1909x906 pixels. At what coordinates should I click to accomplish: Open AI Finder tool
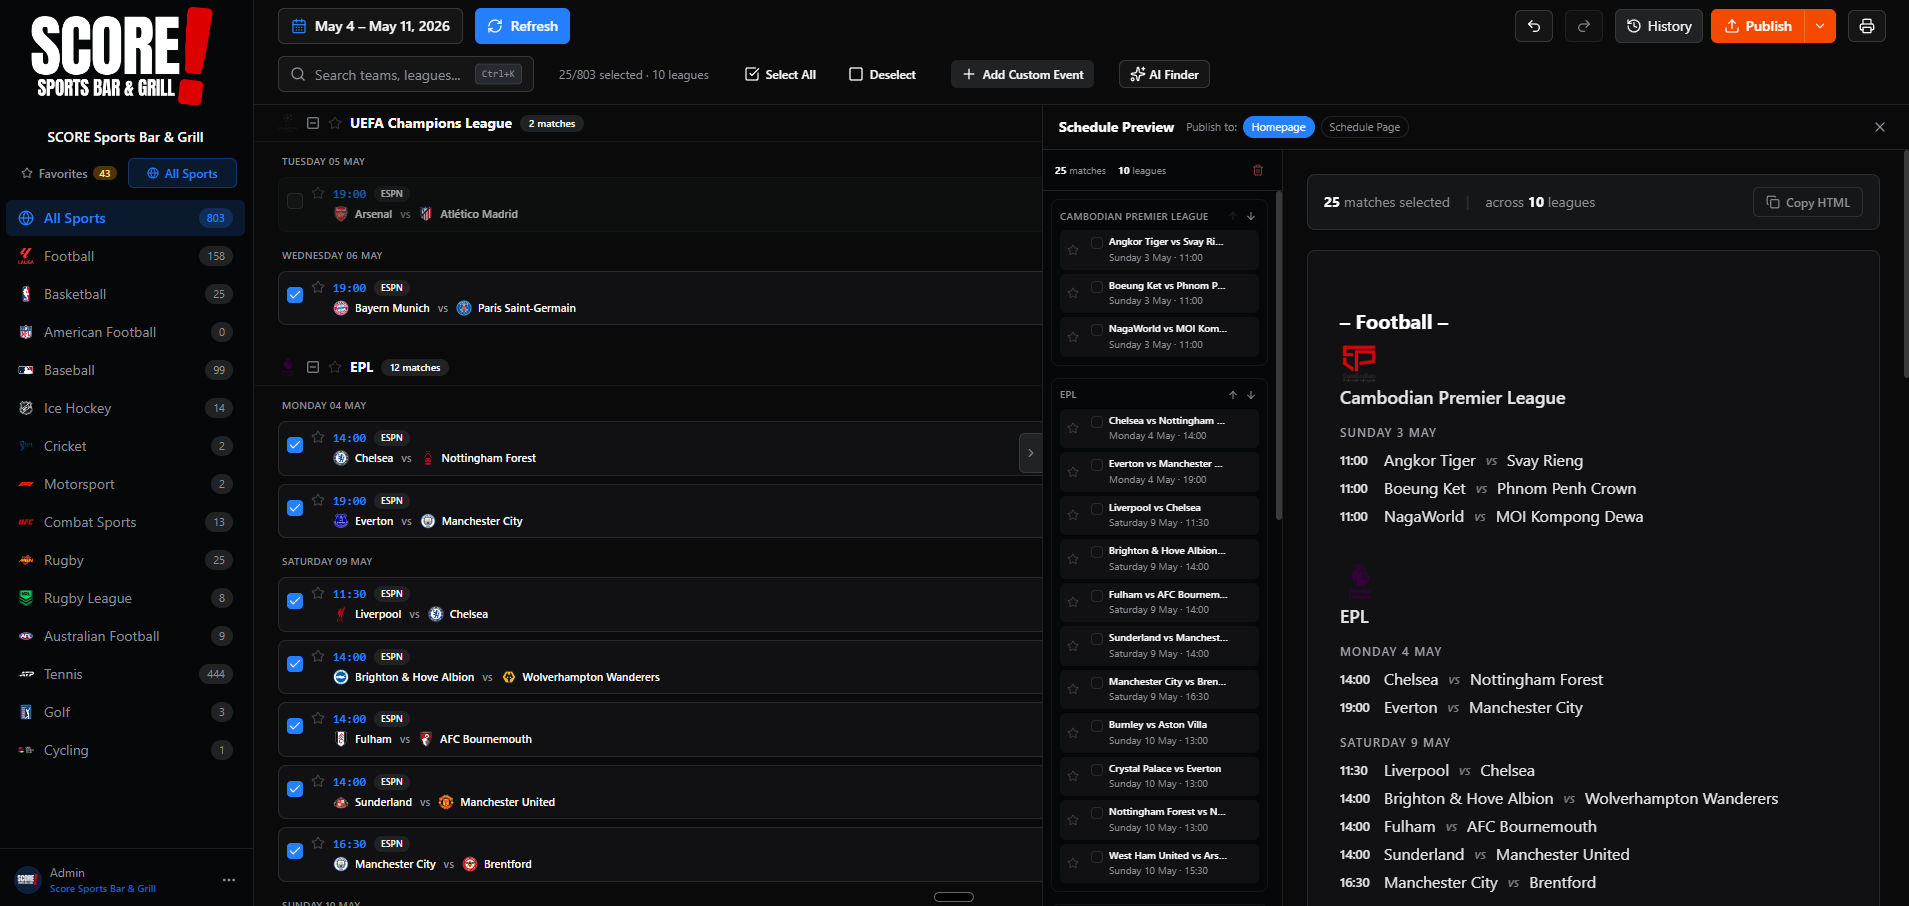(1164, 74)
